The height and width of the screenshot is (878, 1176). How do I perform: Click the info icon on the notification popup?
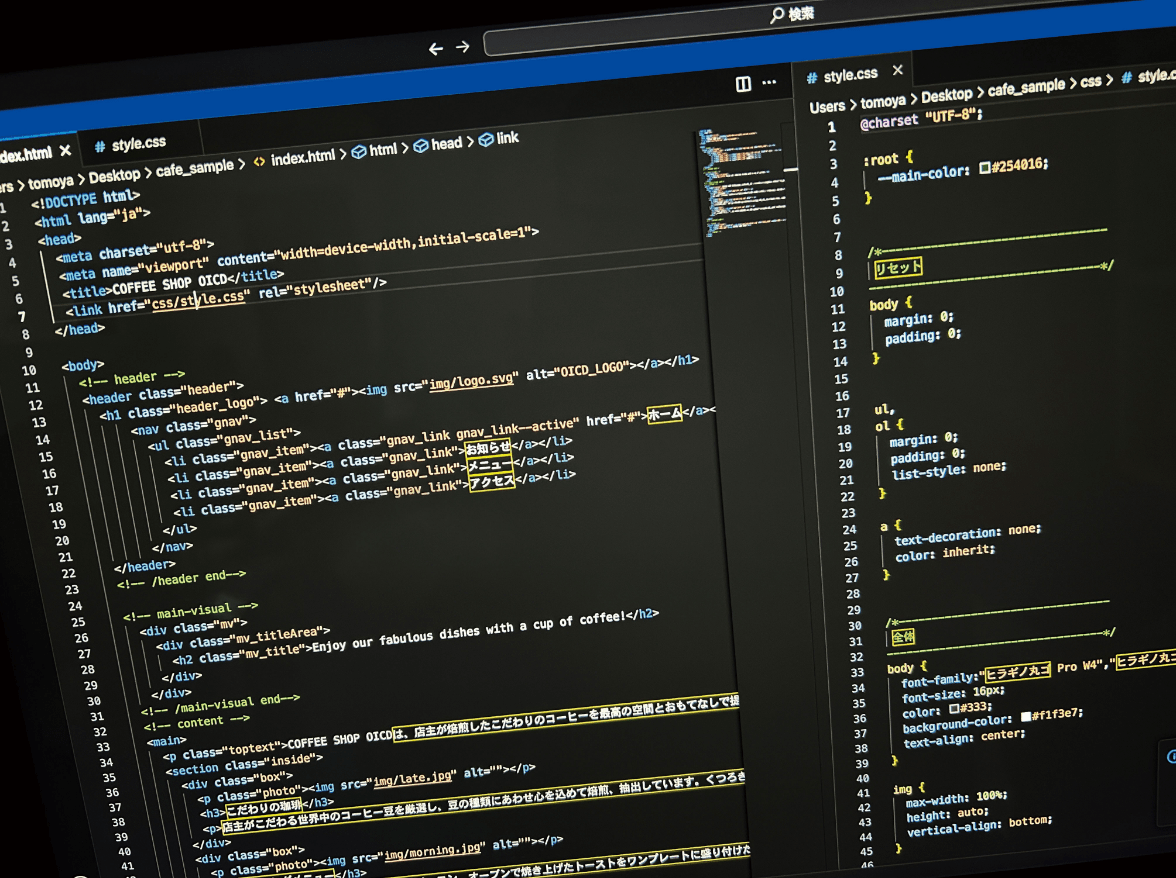pos(1171,757)
